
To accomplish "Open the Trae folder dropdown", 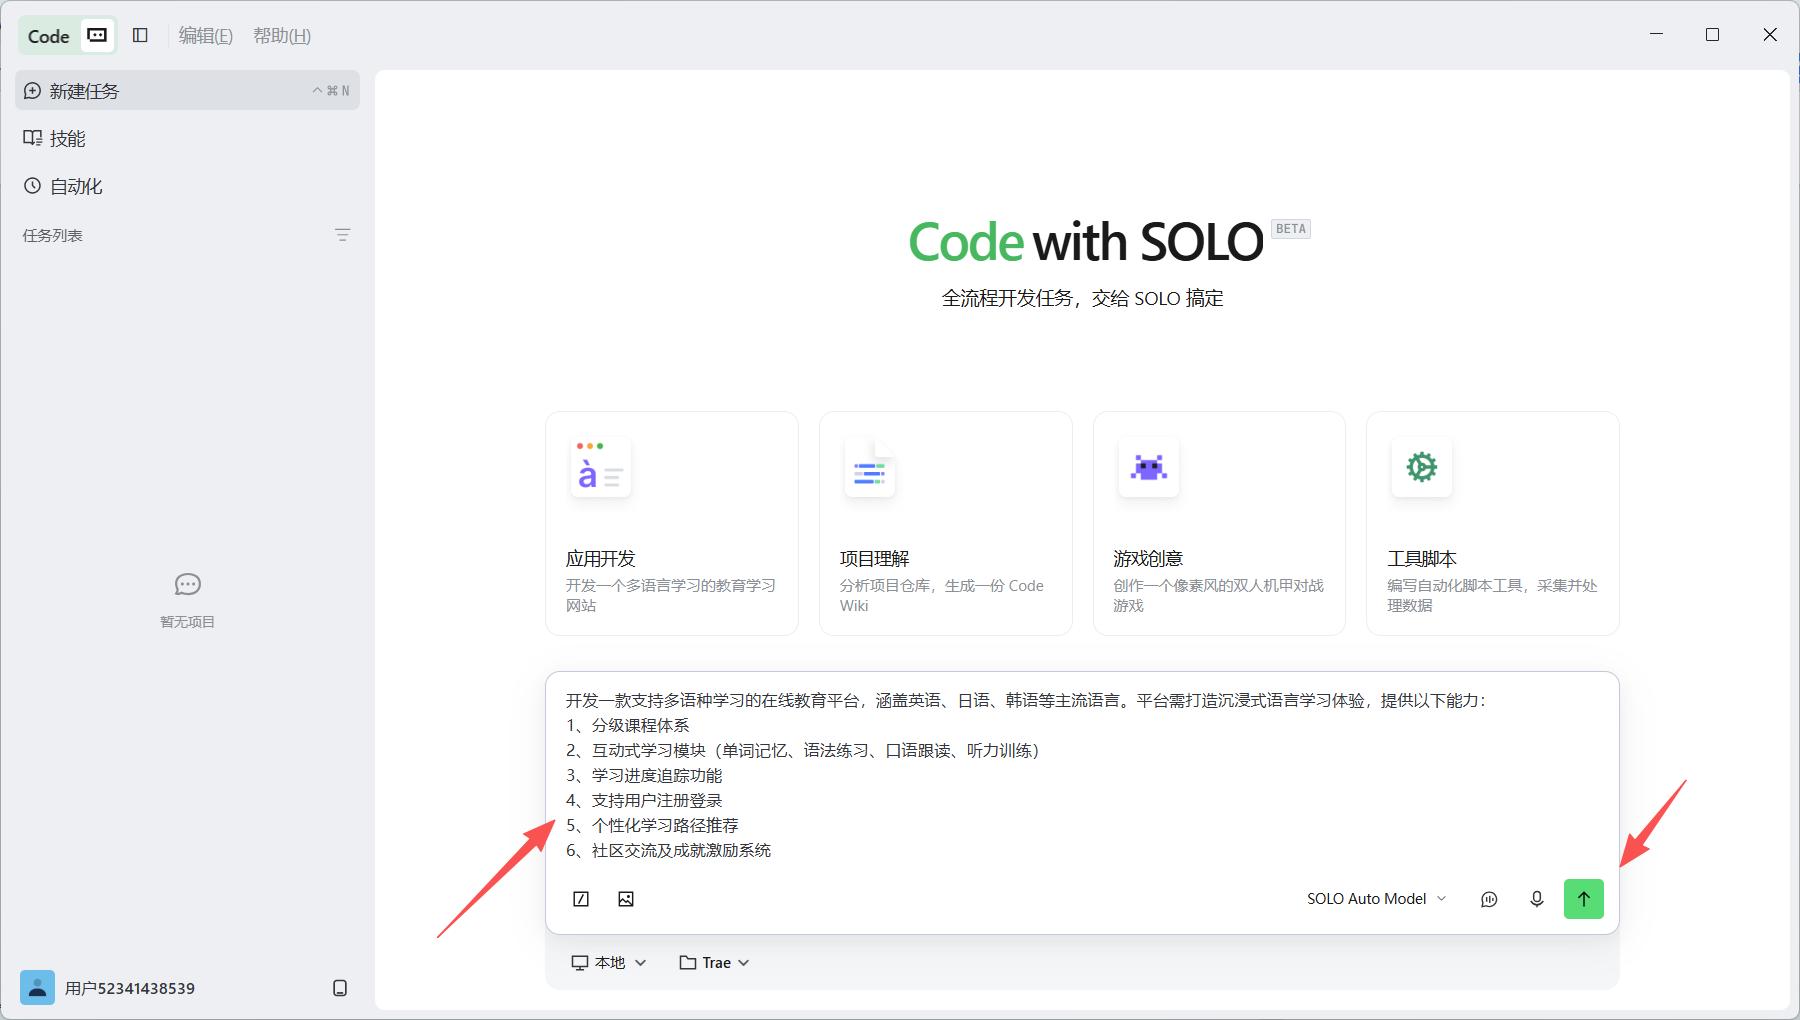I will (x=714, y=962).
